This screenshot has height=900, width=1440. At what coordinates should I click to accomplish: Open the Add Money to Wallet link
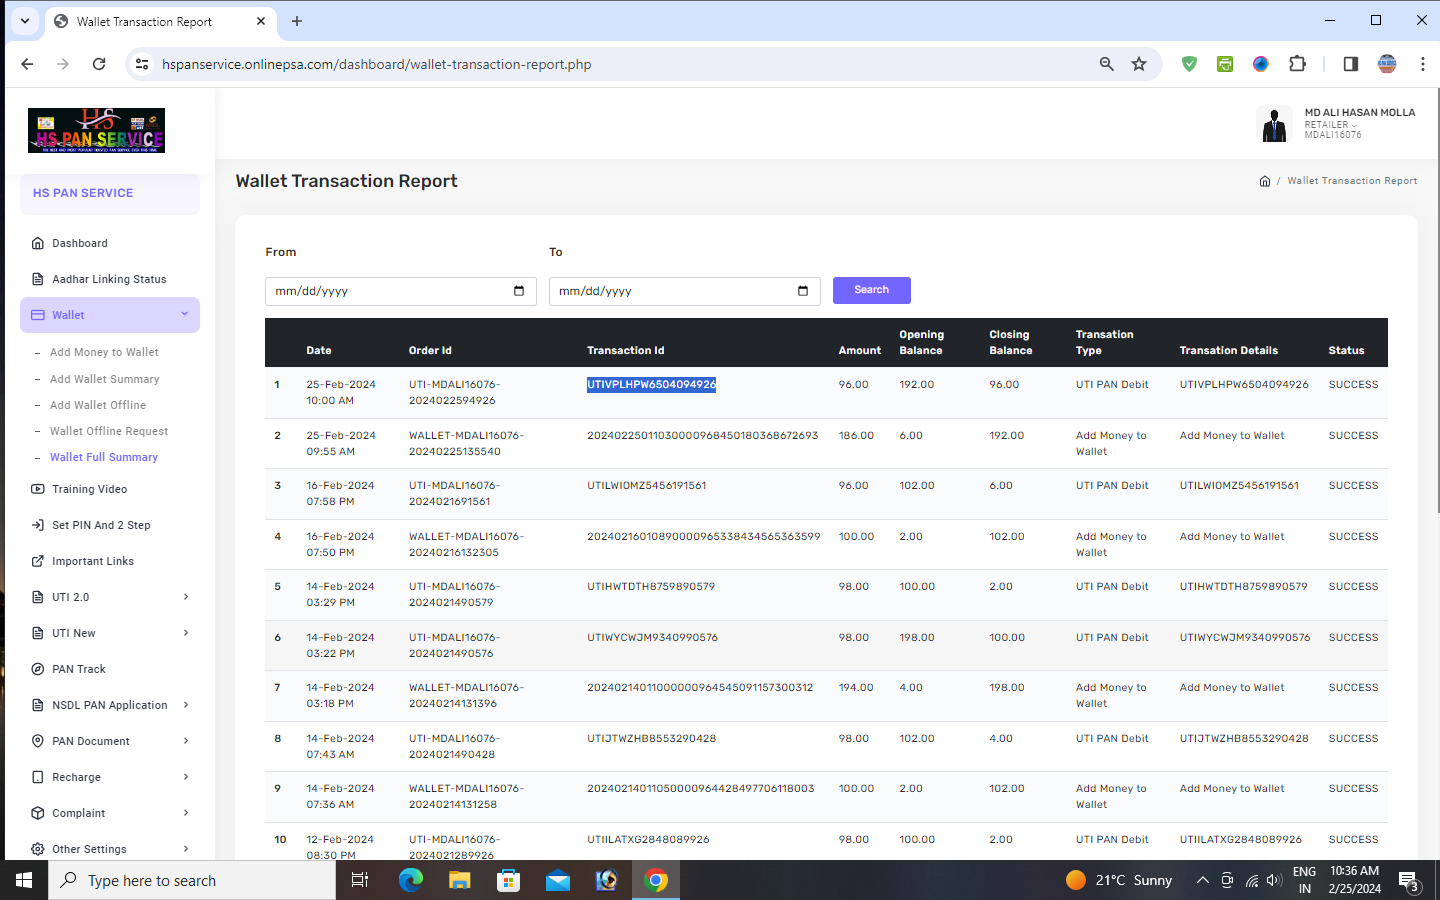104,352
